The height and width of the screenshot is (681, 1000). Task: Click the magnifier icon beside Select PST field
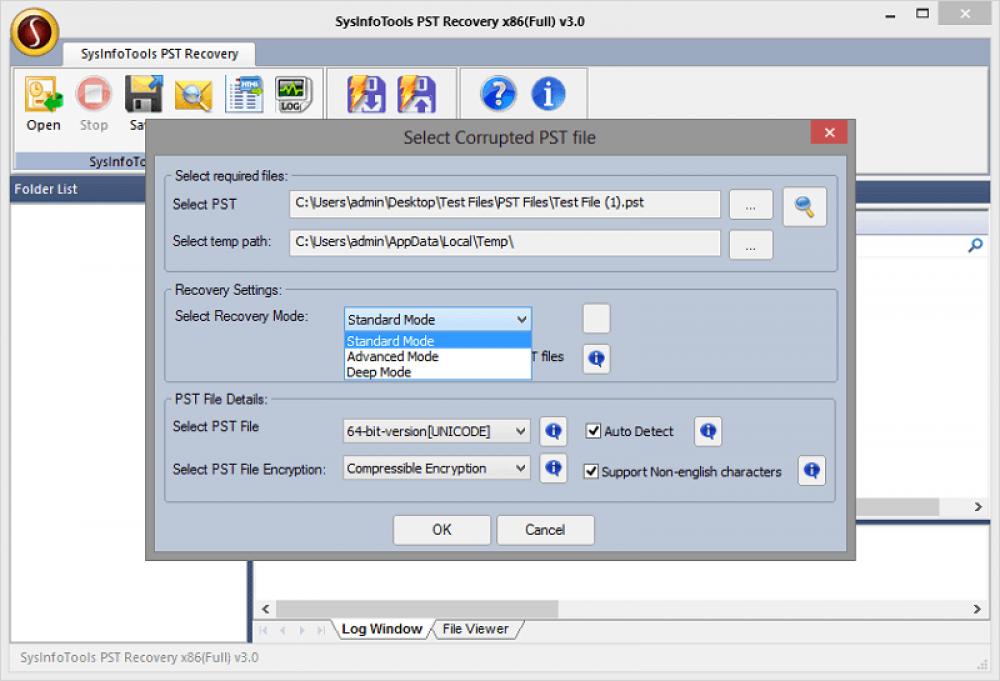pos(804,203)
